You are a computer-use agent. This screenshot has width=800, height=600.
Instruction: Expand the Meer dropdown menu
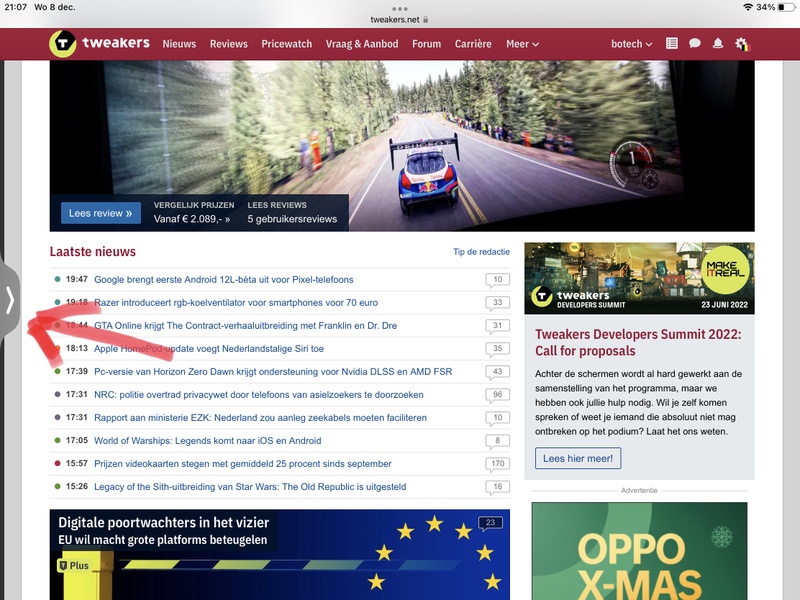pos(522,44)
